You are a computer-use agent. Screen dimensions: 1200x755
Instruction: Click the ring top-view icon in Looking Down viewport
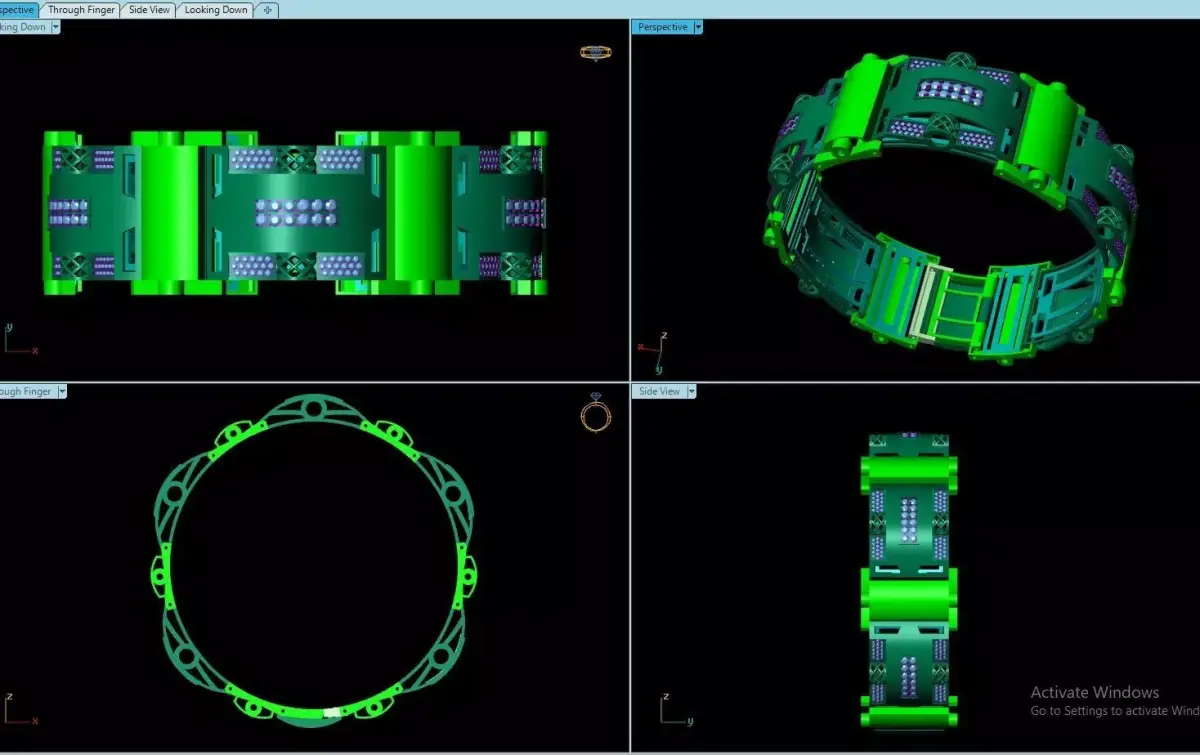pos(595,52)
